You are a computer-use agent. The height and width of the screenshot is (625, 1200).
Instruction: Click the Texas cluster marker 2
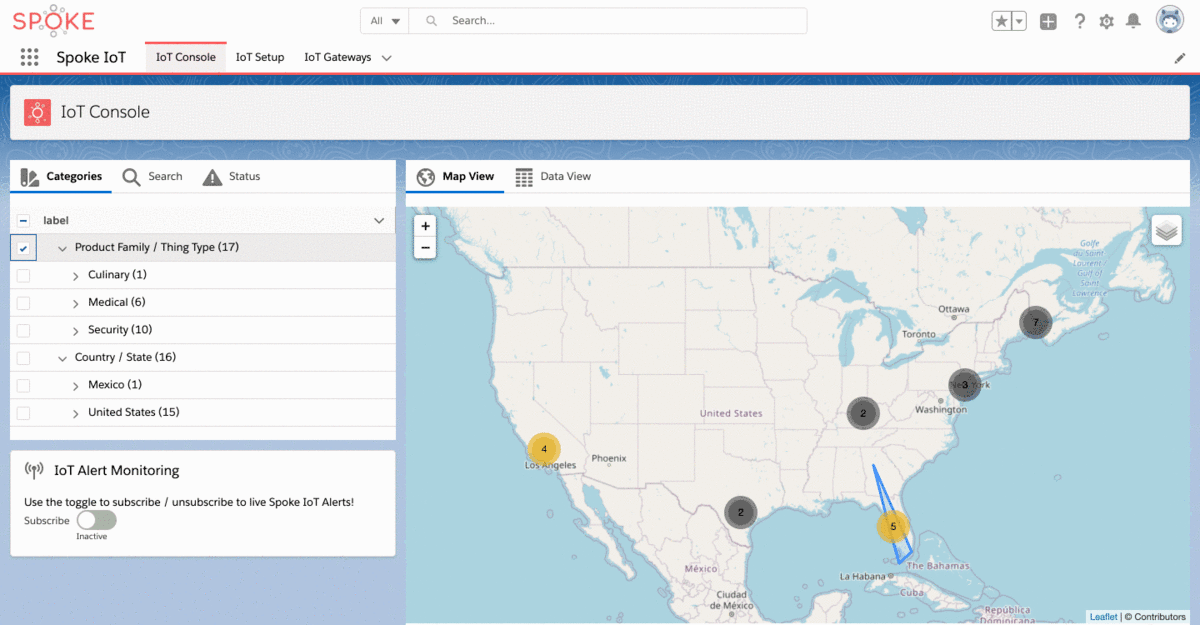click(x=741, y=512)
